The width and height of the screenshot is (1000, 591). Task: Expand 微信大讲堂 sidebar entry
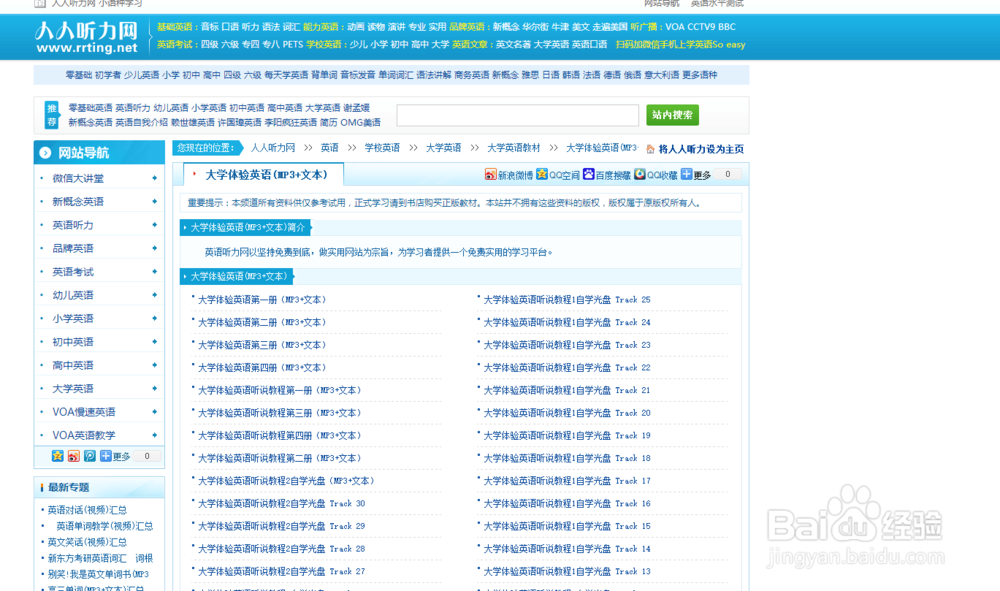[x=154, y=178]
